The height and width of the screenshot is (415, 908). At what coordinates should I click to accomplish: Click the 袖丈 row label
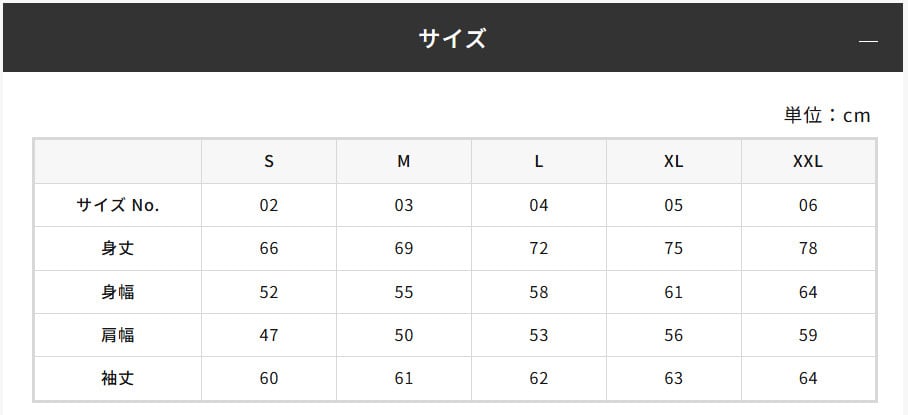click(118, 378)
